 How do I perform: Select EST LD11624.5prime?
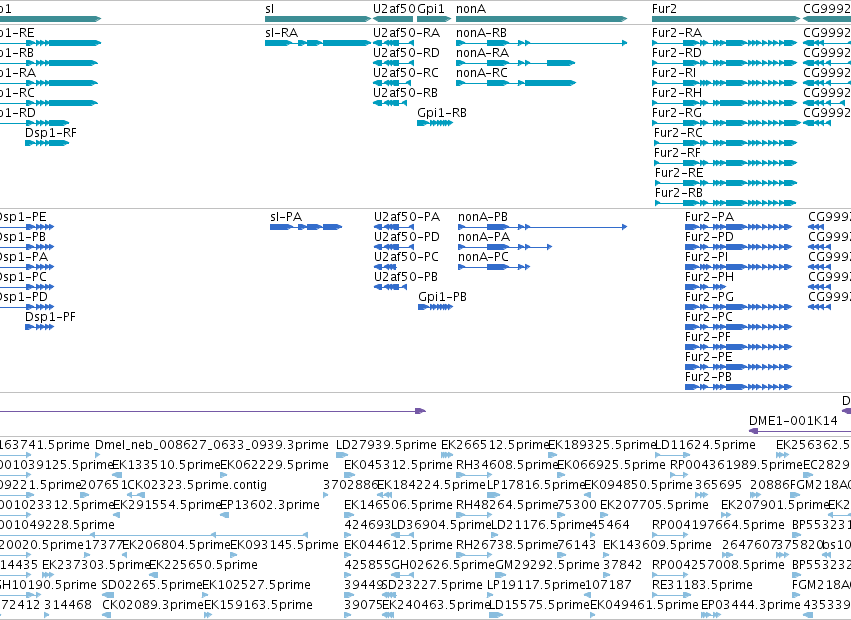click(706, 445)
